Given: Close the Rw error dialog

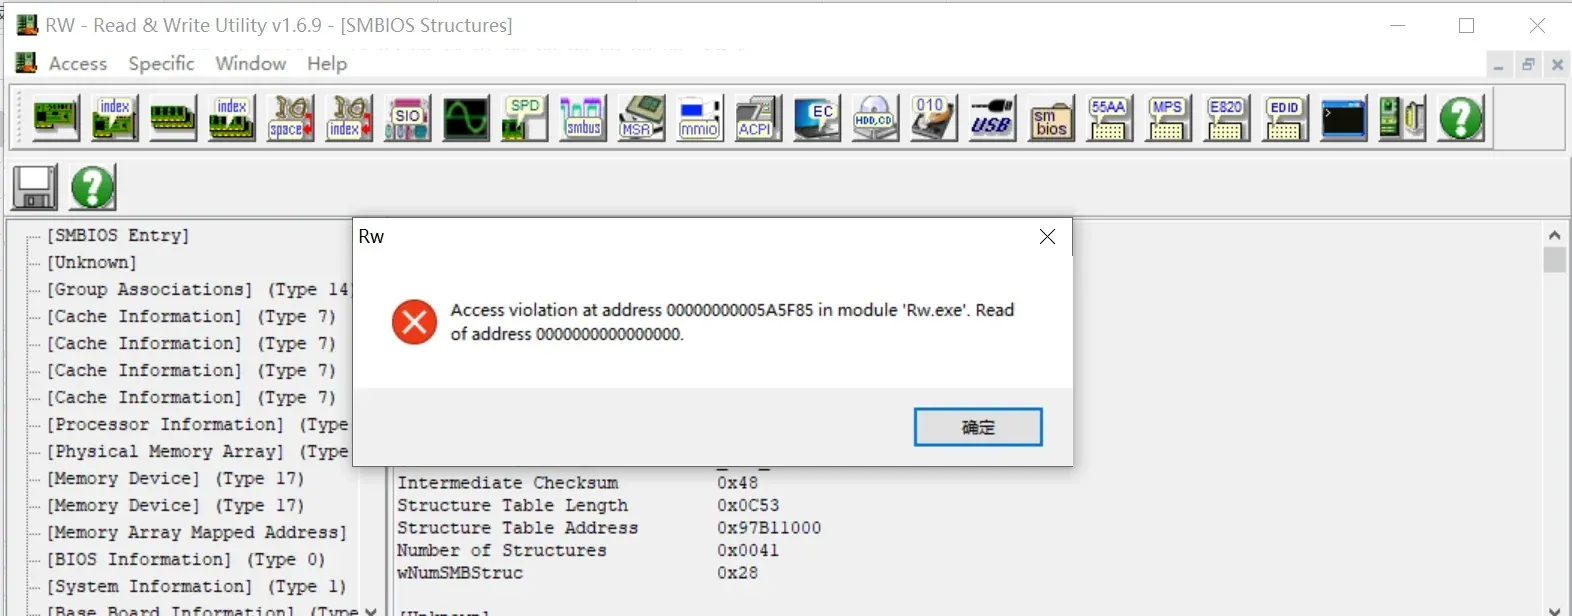Looking at the screenshot, I should [1047, 237].
